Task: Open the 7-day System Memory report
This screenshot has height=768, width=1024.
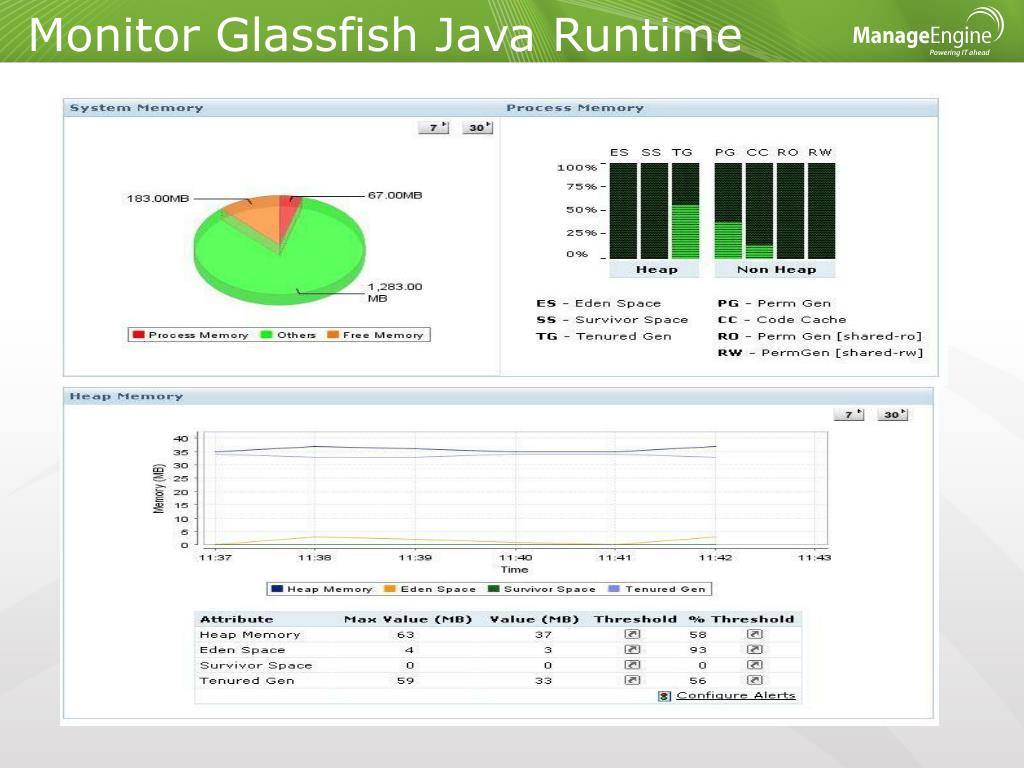Action: (x=434, y=127)
